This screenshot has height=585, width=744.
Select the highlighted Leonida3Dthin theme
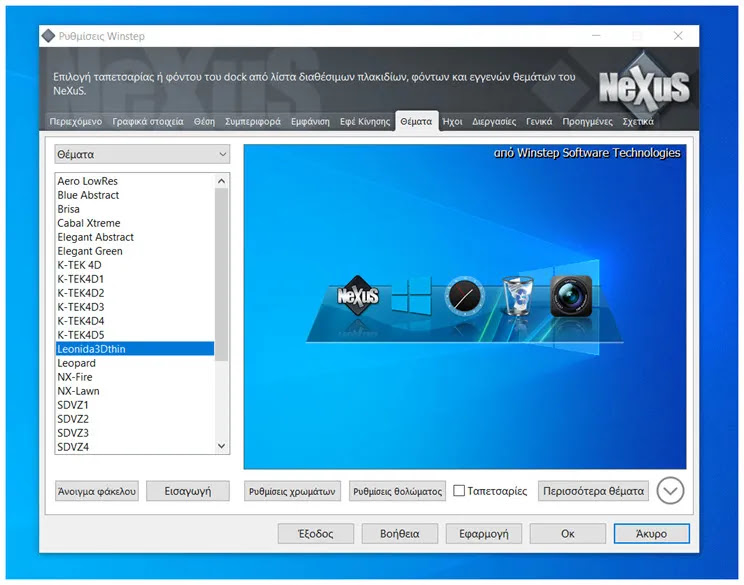tap(135, 349)
